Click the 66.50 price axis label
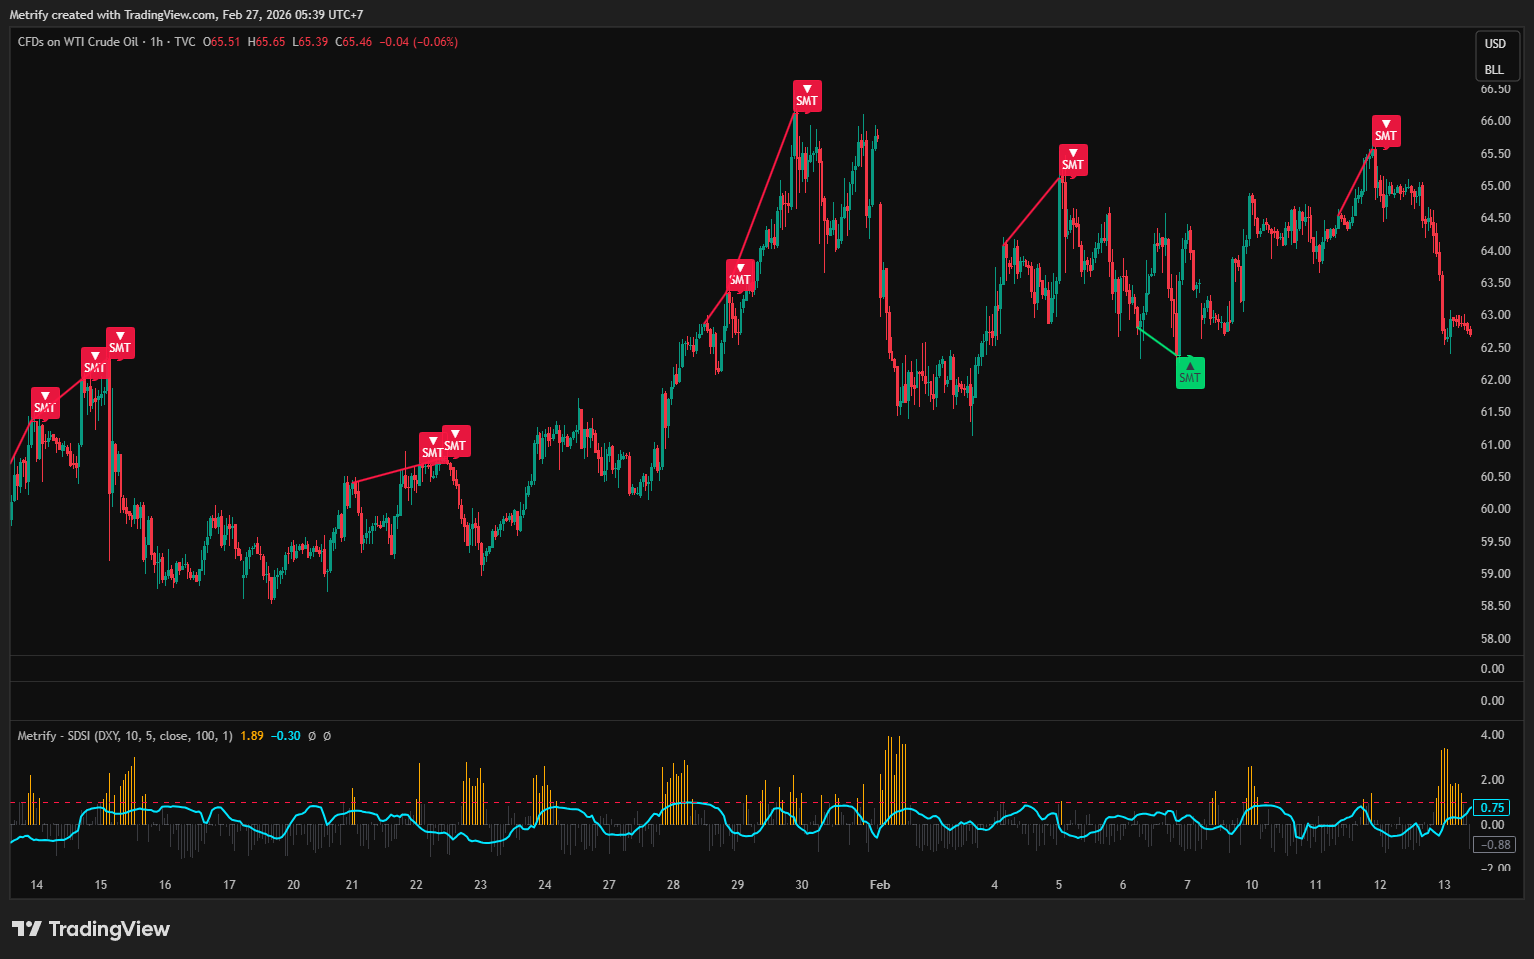This screenshot has width=1534, height=959. pos(1495,89)
